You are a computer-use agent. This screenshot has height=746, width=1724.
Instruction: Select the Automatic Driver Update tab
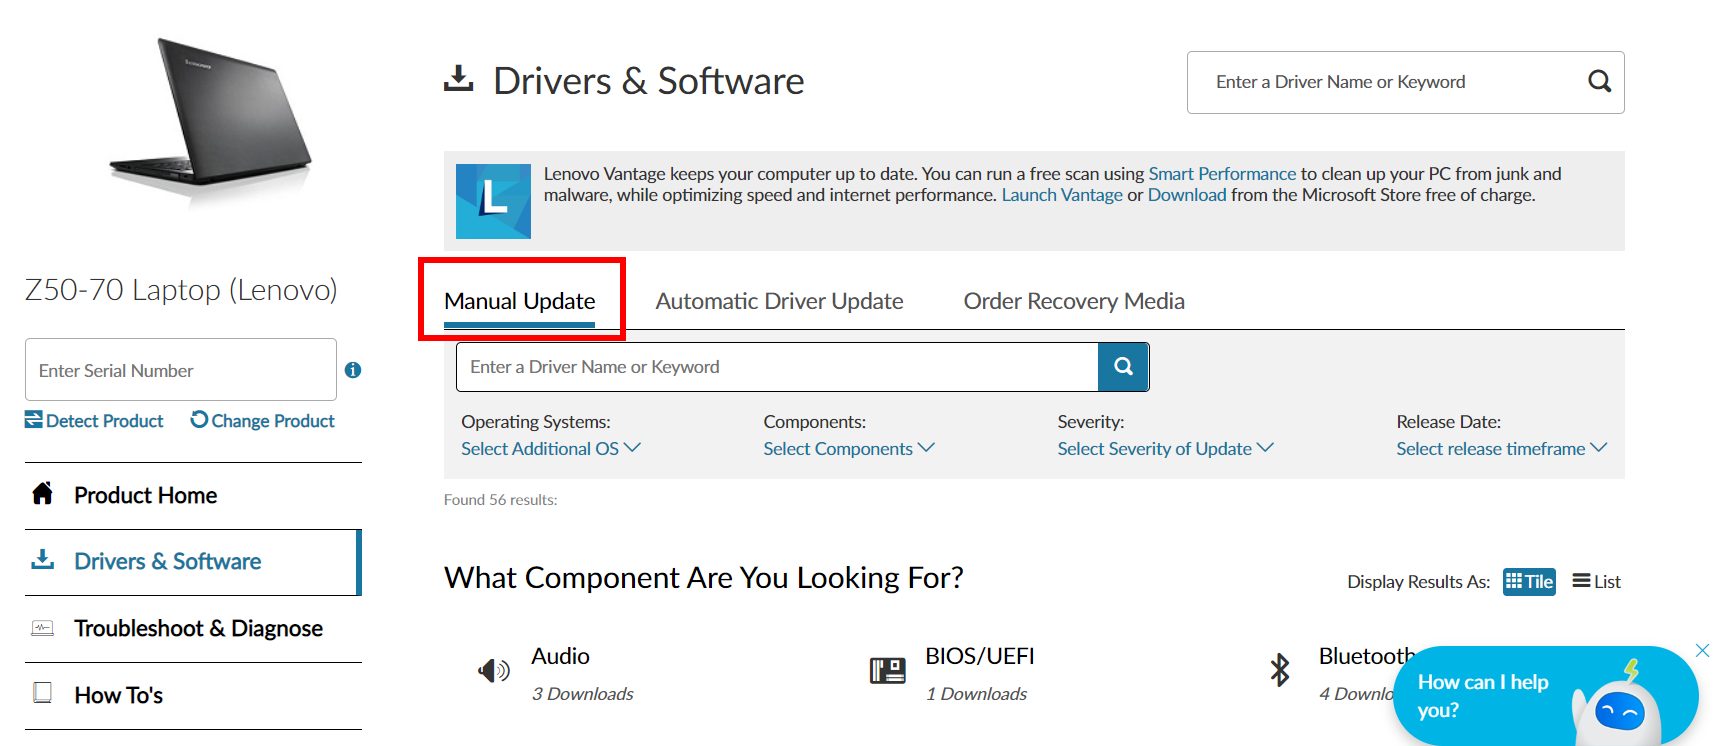point(779,301)
